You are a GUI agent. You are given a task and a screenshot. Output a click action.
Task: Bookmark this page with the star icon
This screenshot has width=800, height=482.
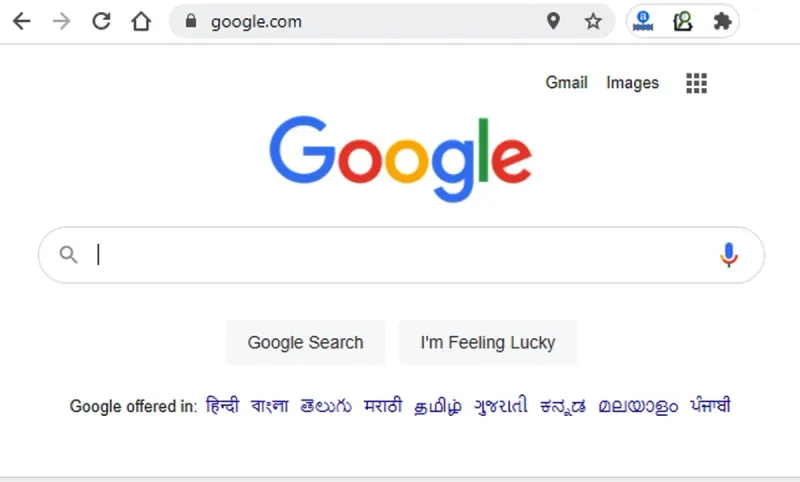[593, 21]
